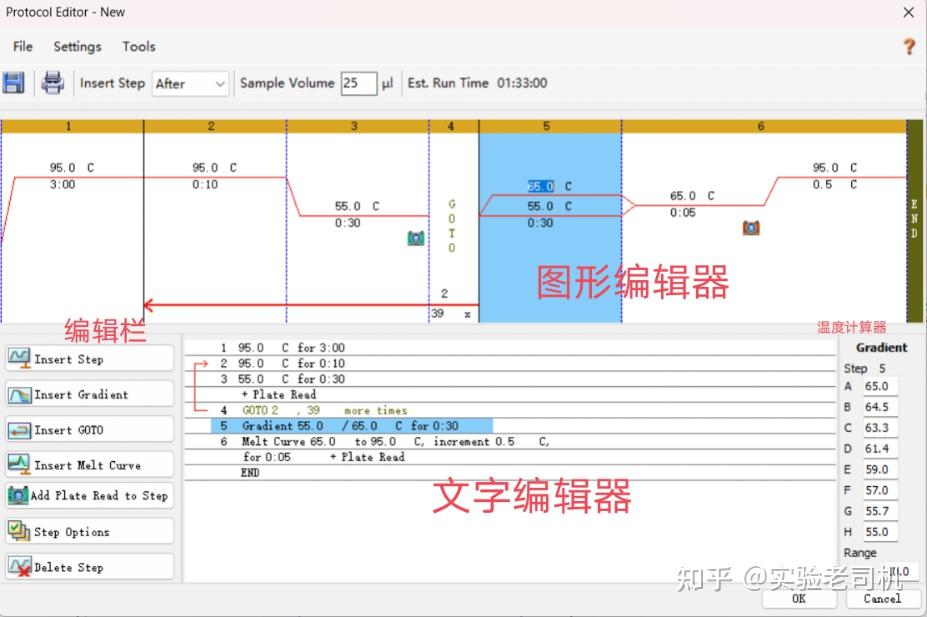Select the Insert Gradient tool
Image resolution: width=927 pixels, height=617 pixels.
[88, 393]
